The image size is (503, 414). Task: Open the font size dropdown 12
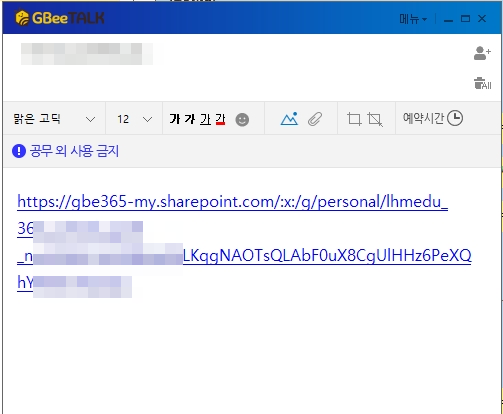click(x=134, y=119)
